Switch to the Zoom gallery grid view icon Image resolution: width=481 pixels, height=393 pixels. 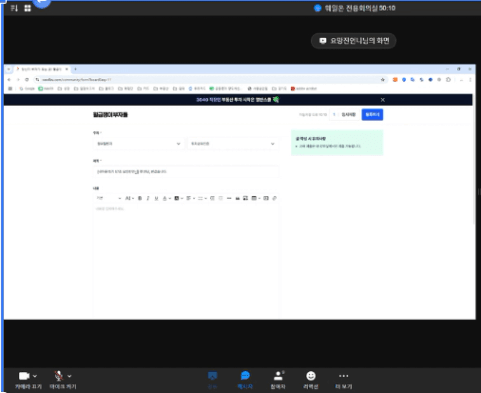coord(28,8)
